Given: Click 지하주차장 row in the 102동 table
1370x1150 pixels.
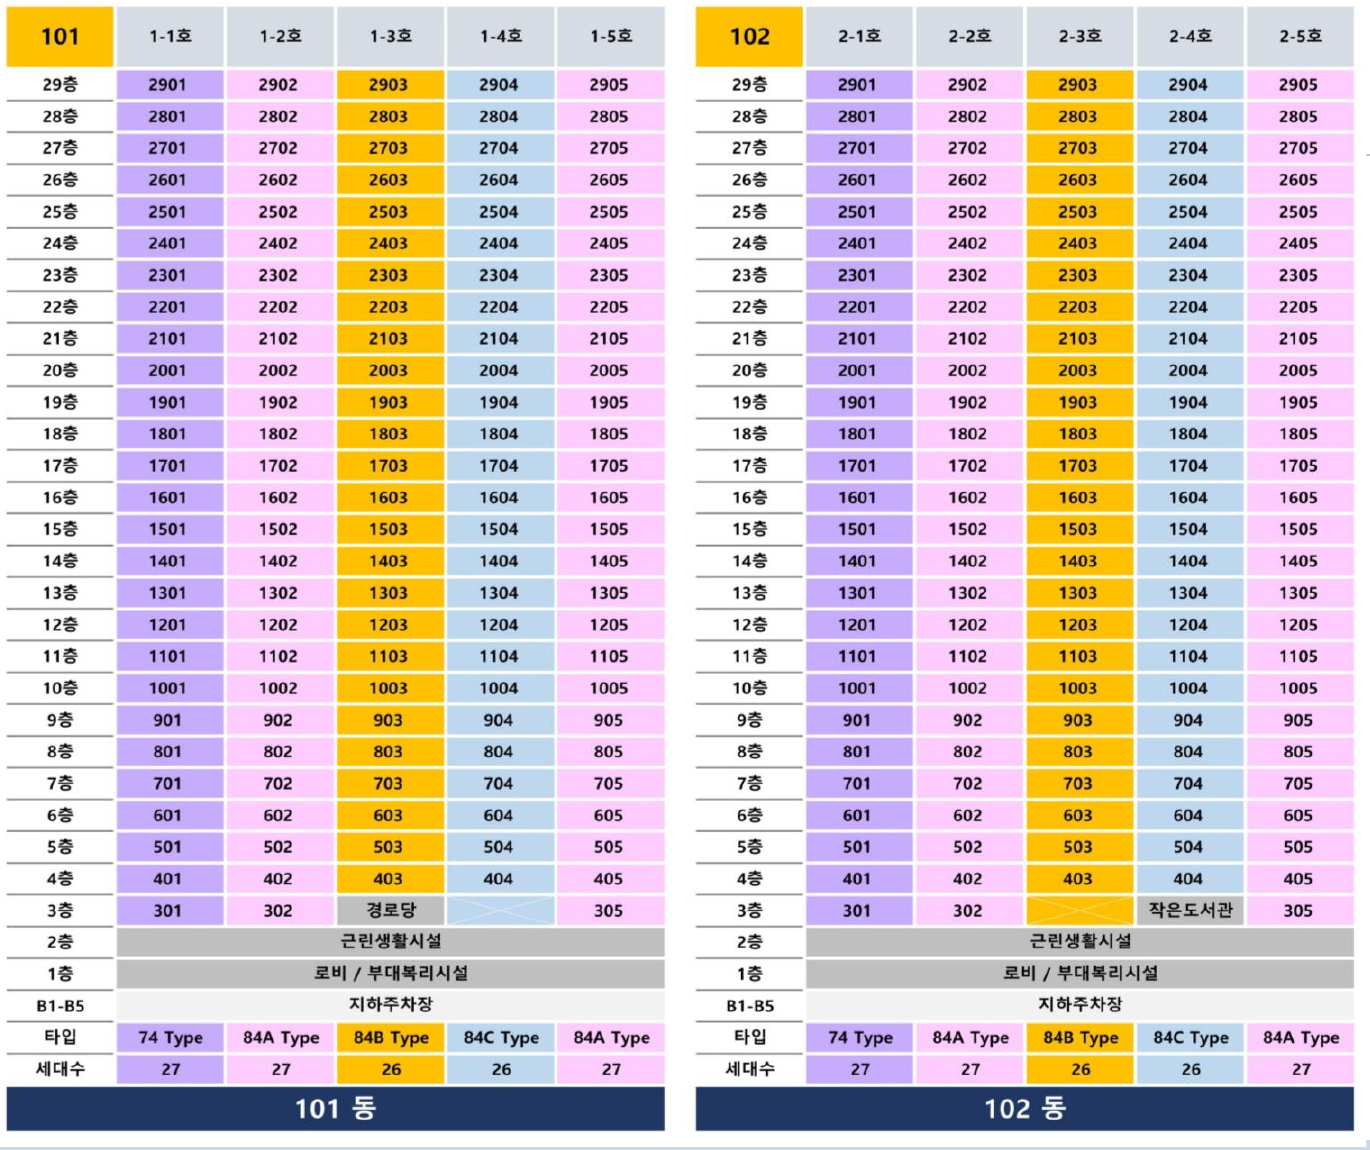Looking at the screenshot, I should point(1080,1005).
